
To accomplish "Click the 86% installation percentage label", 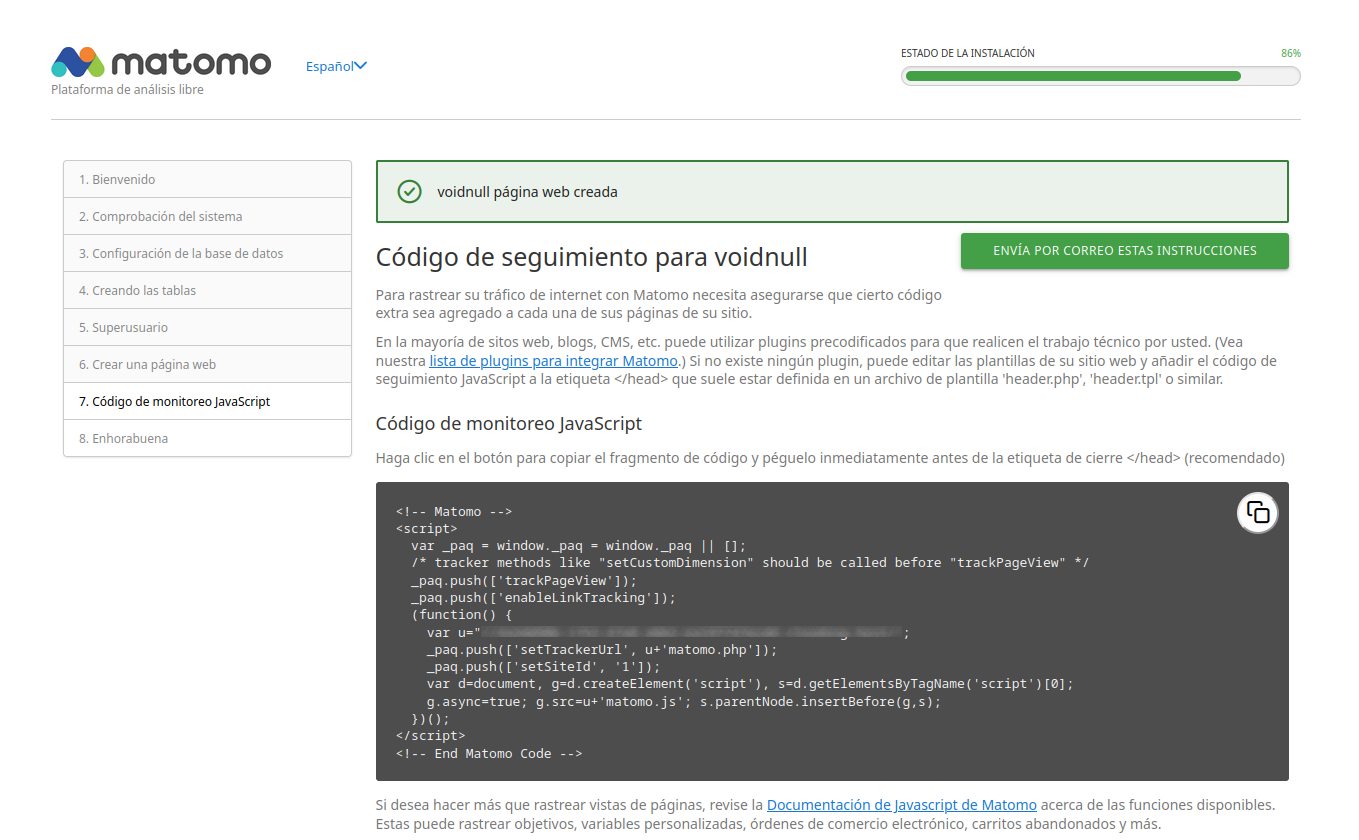I will coord(1290,53).
